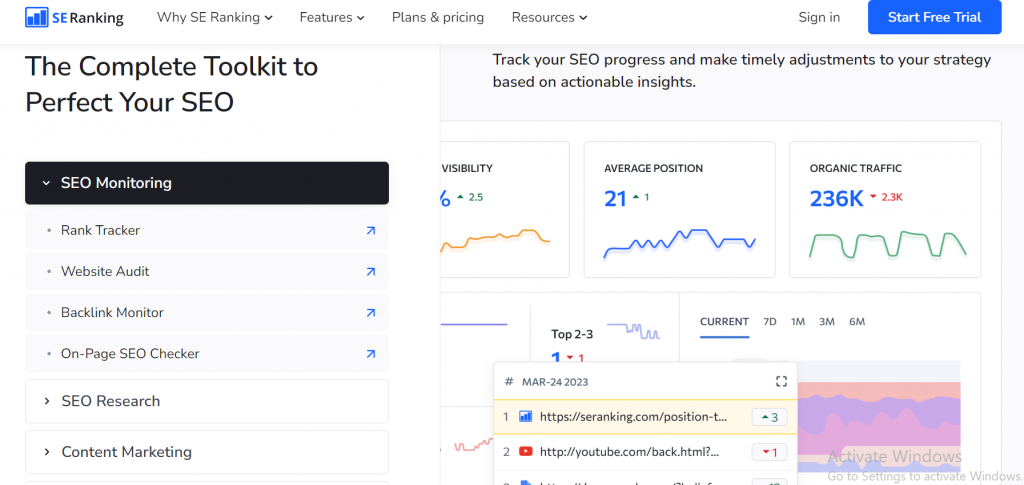This screenshot has height=485, width=1024.
Task: Open Rank Tracker external link arrow
Action: [370, 230]
